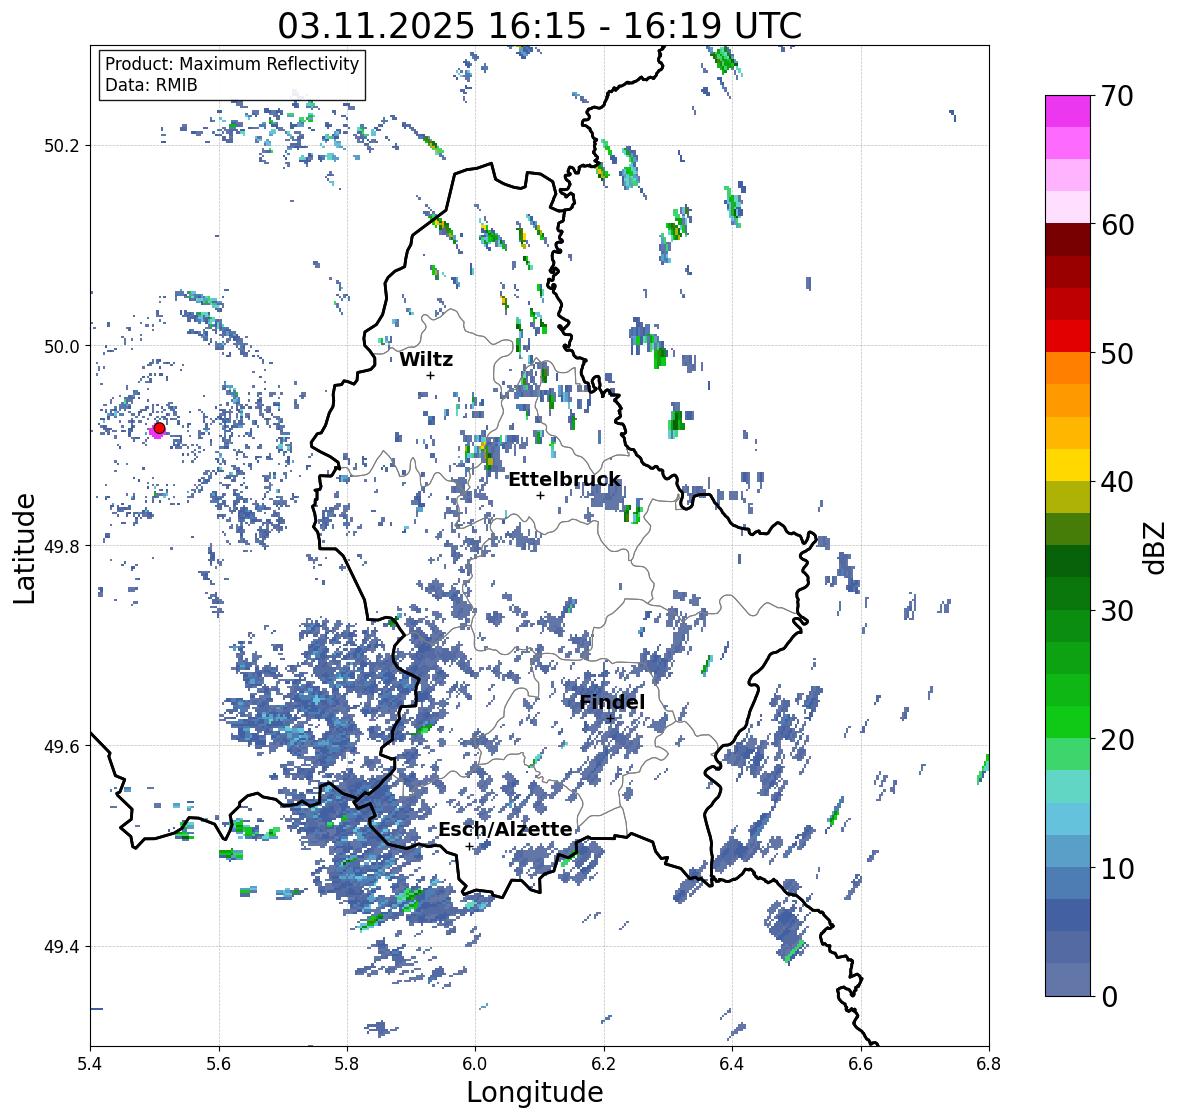
Task: Click the Longitude axis label
Action: (x=535, y=1092)
